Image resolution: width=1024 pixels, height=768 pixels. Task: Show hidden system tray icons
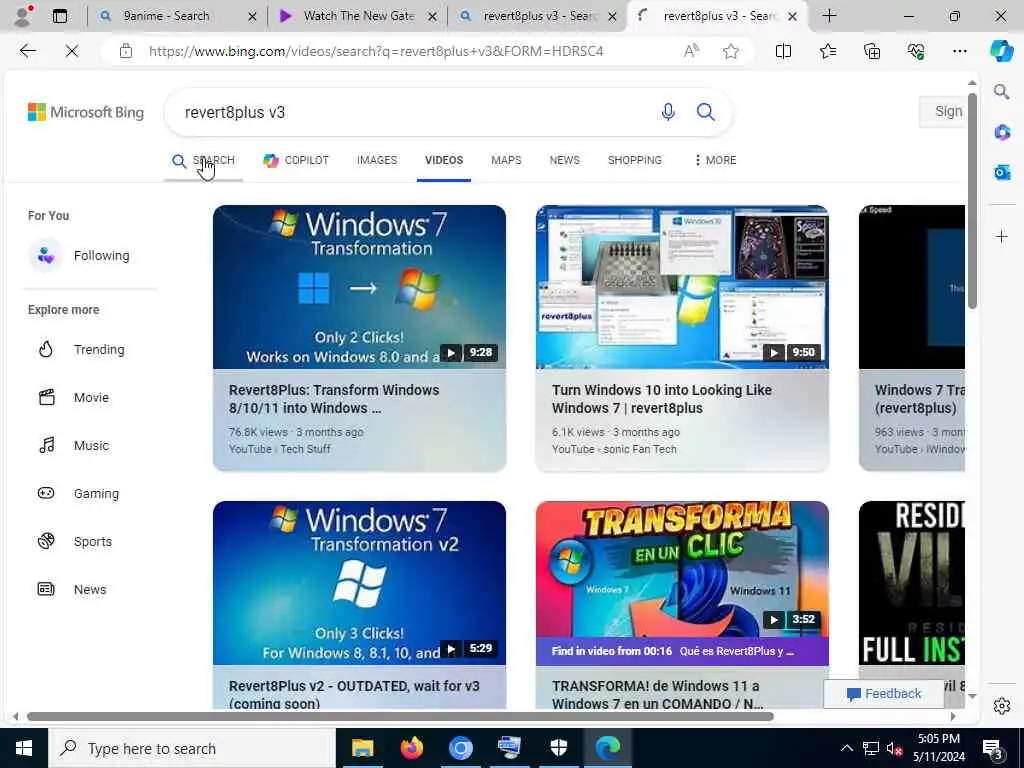[846, 748]
